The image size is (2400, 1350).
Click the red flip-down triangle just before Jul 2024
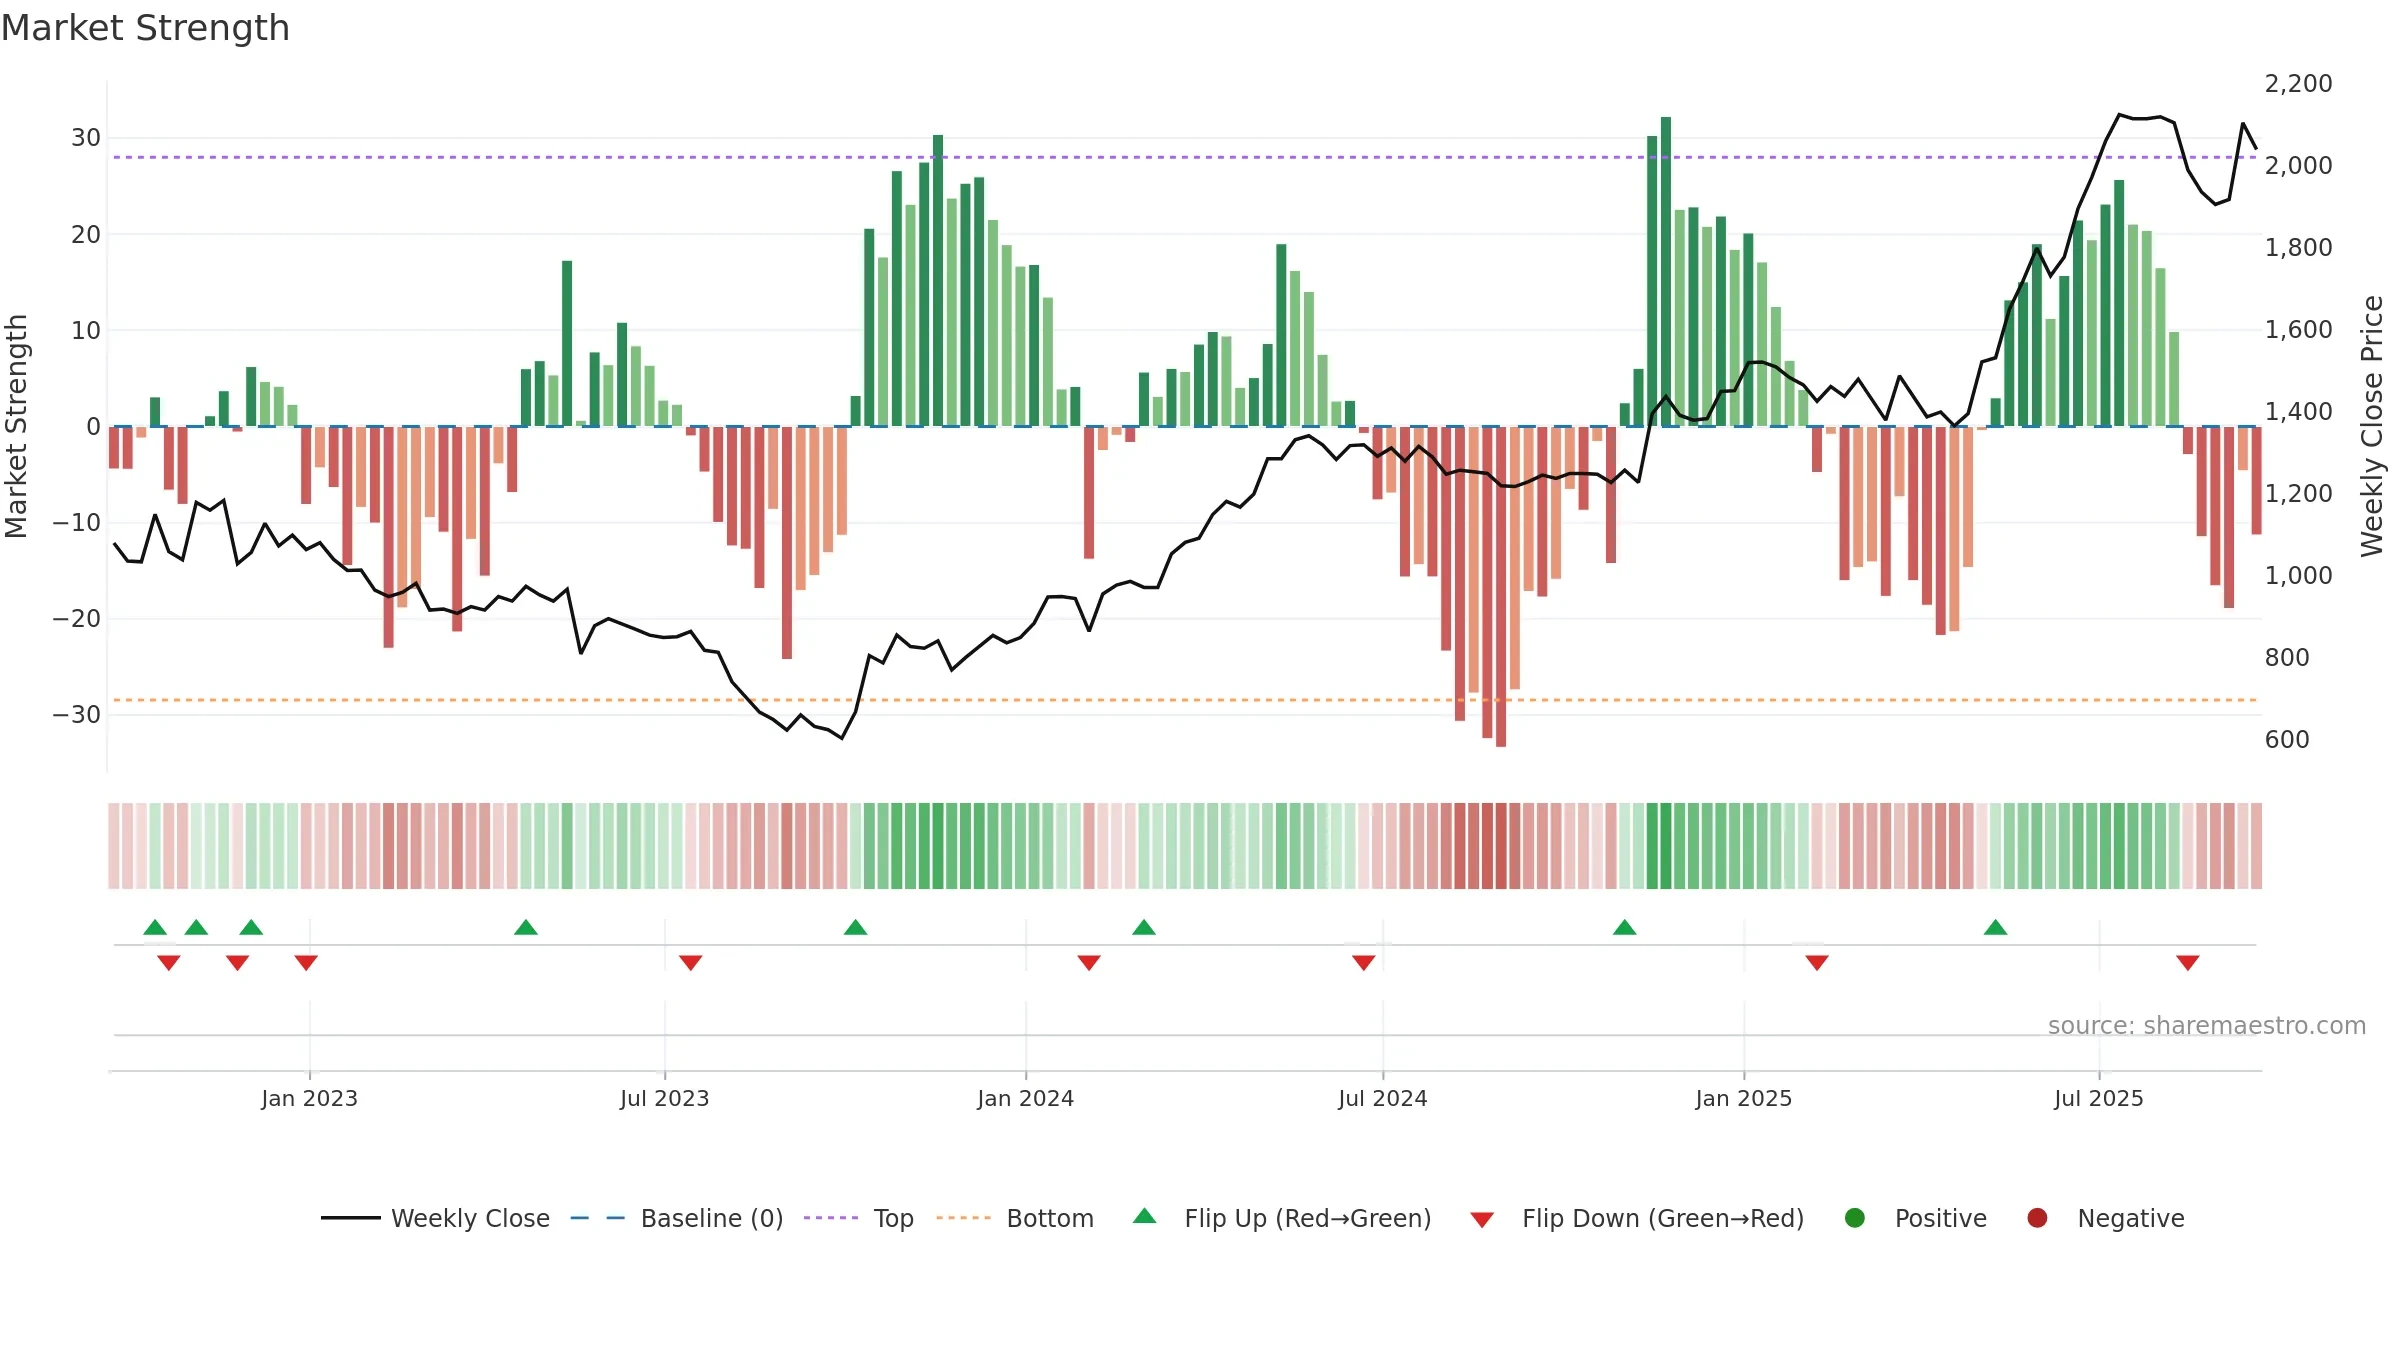(1364, 962)
